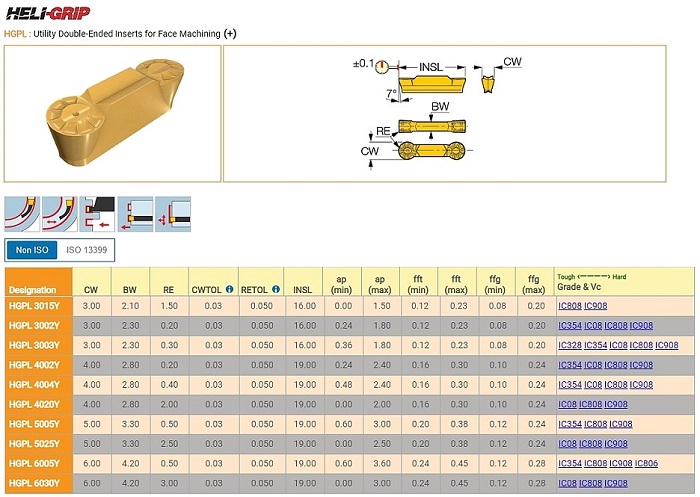
Task: Open the CWTOL info tooltip icon
Action: 229,289
